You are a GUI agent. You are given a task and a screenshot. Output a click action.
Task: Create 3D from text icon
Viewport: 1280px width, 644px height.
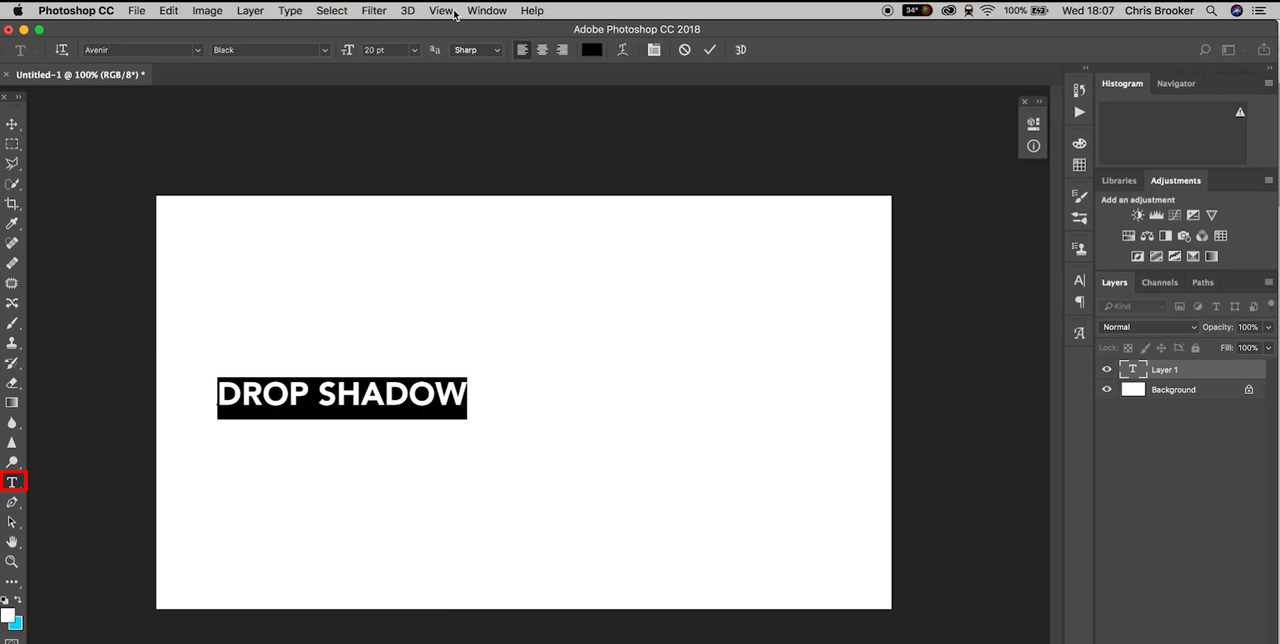point(741,50)
